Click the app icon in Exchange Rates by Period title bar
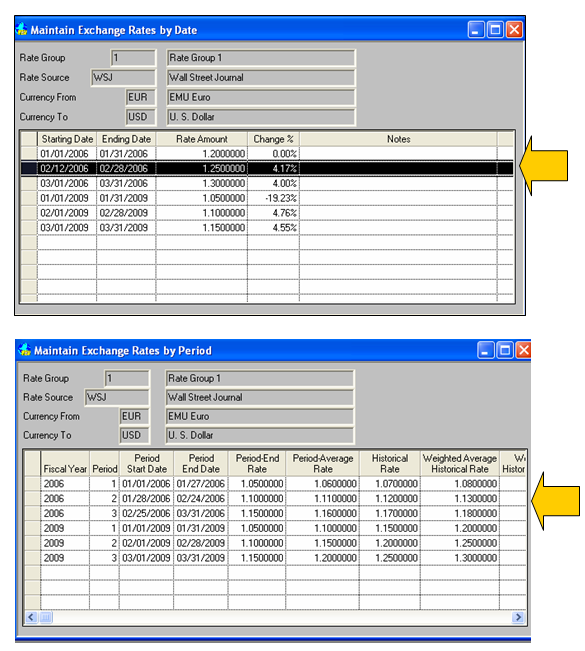Image resolution: width=585 pixels, height=651 pixels. tap(24, 350)
